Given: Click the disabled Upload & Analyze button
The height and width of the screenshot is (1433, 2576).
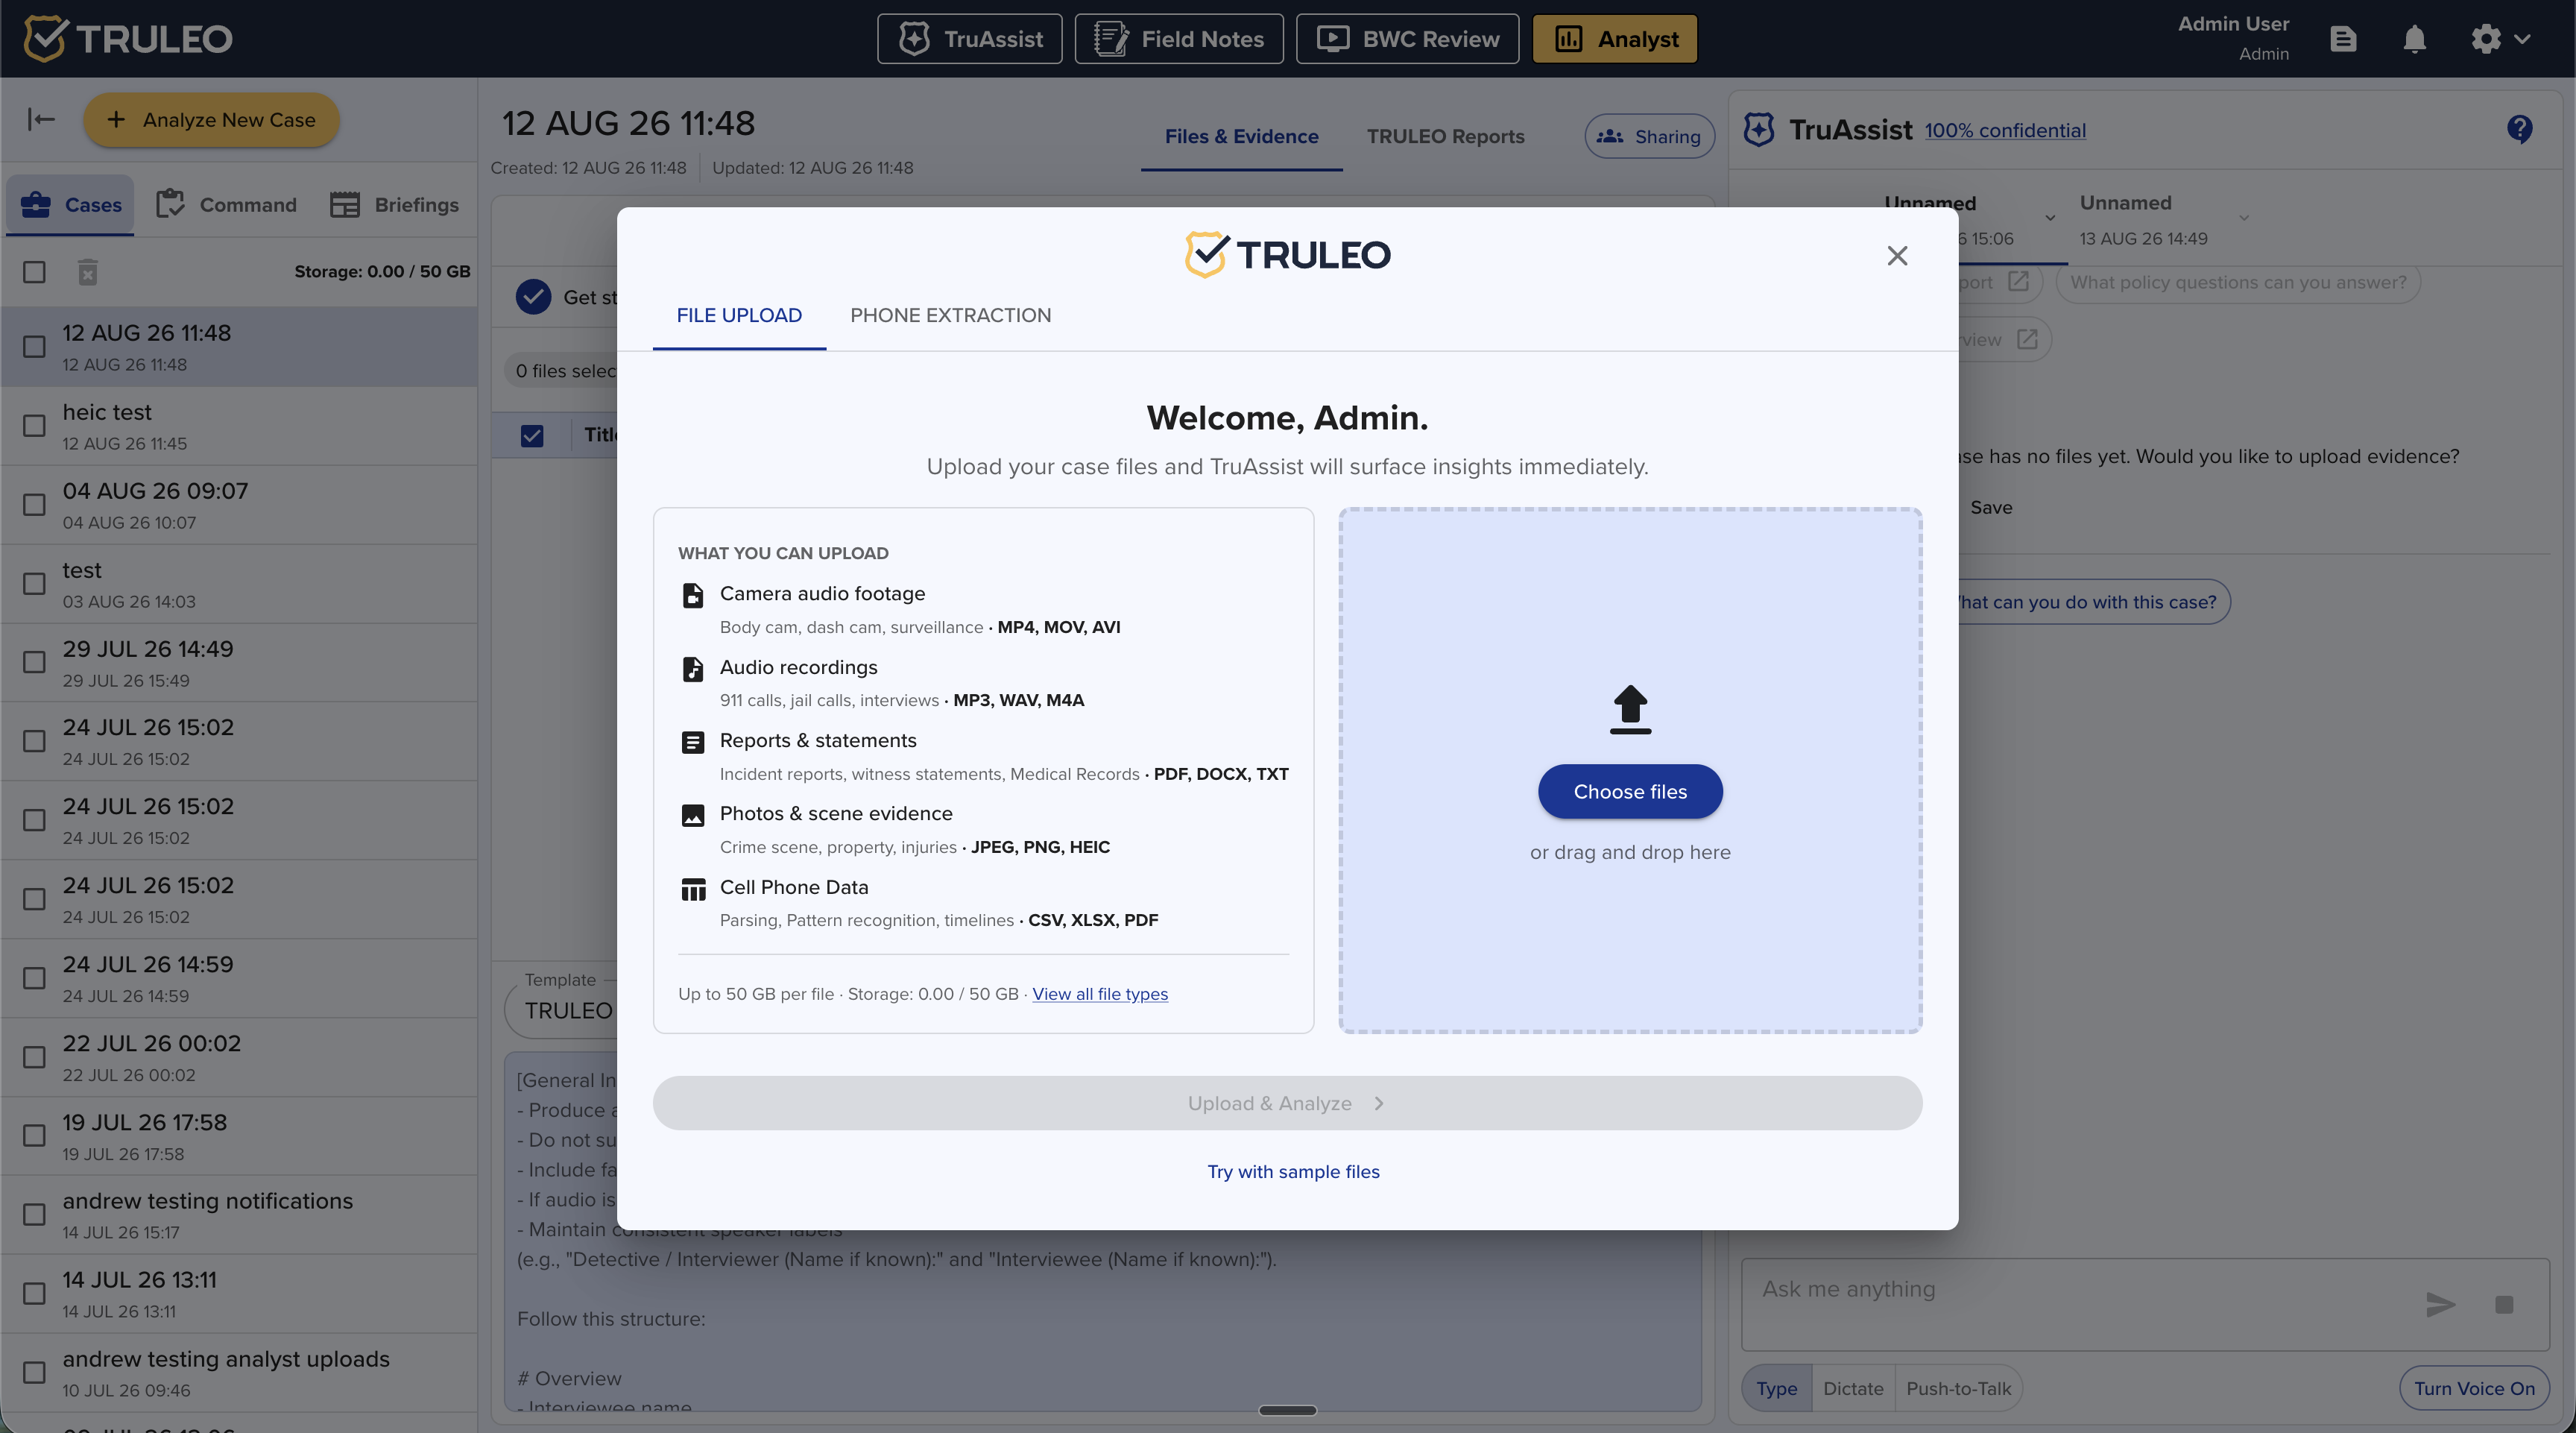Looking at the screenshot, I should pyautogui.click(x=1287, y=1103).
